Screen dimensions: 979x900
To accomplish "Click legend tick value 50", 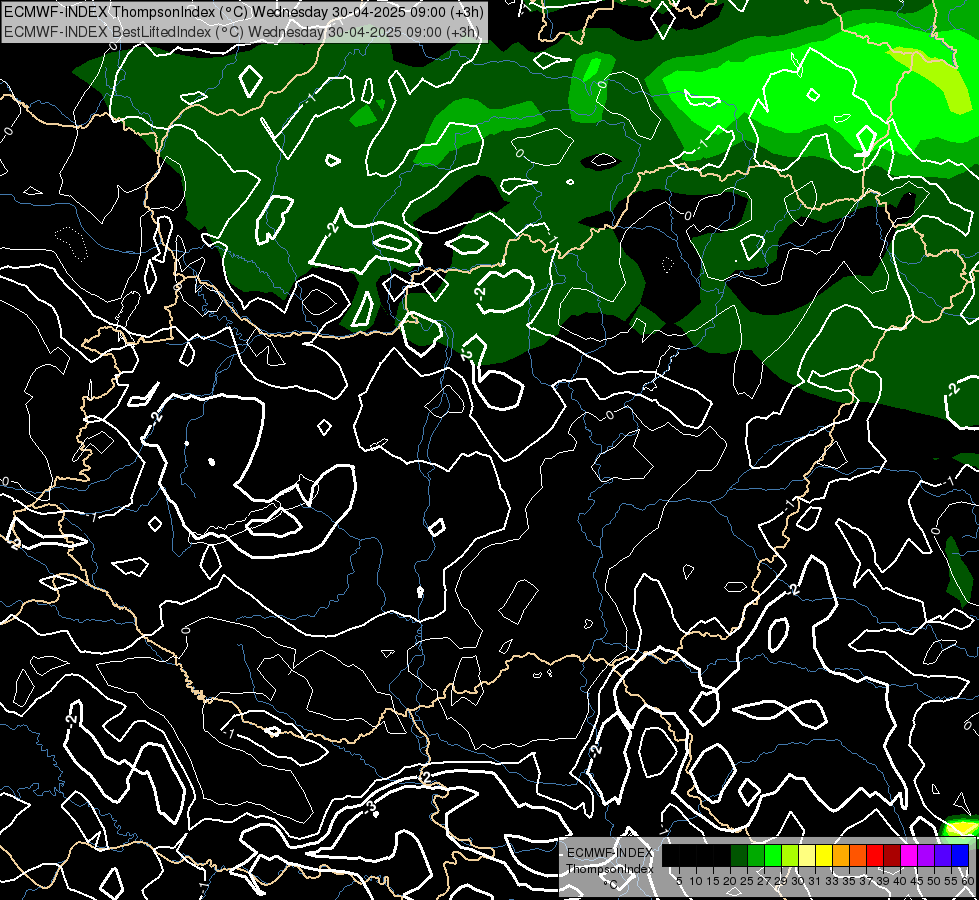I will 935,881.
